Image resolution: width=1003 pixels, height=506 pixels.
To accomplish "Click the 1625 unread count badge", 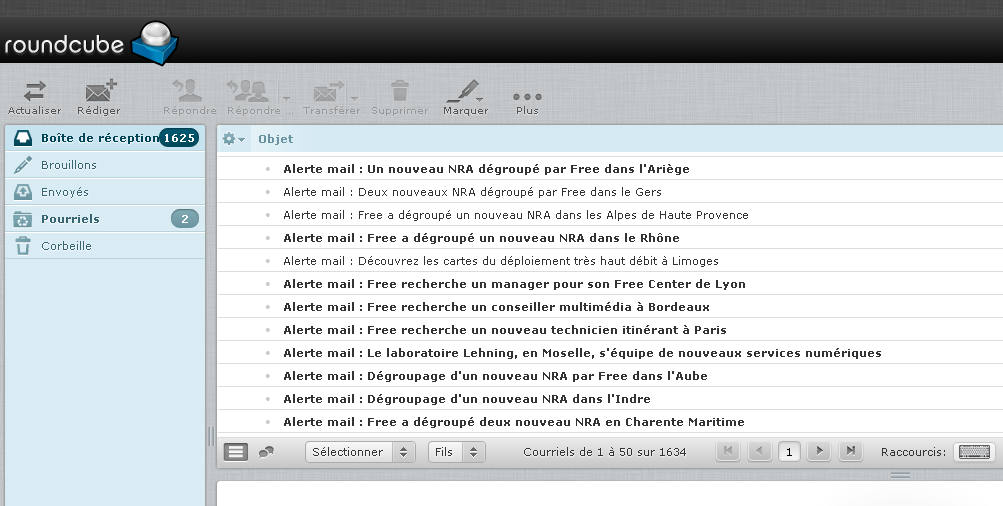I will coord(179,138).
